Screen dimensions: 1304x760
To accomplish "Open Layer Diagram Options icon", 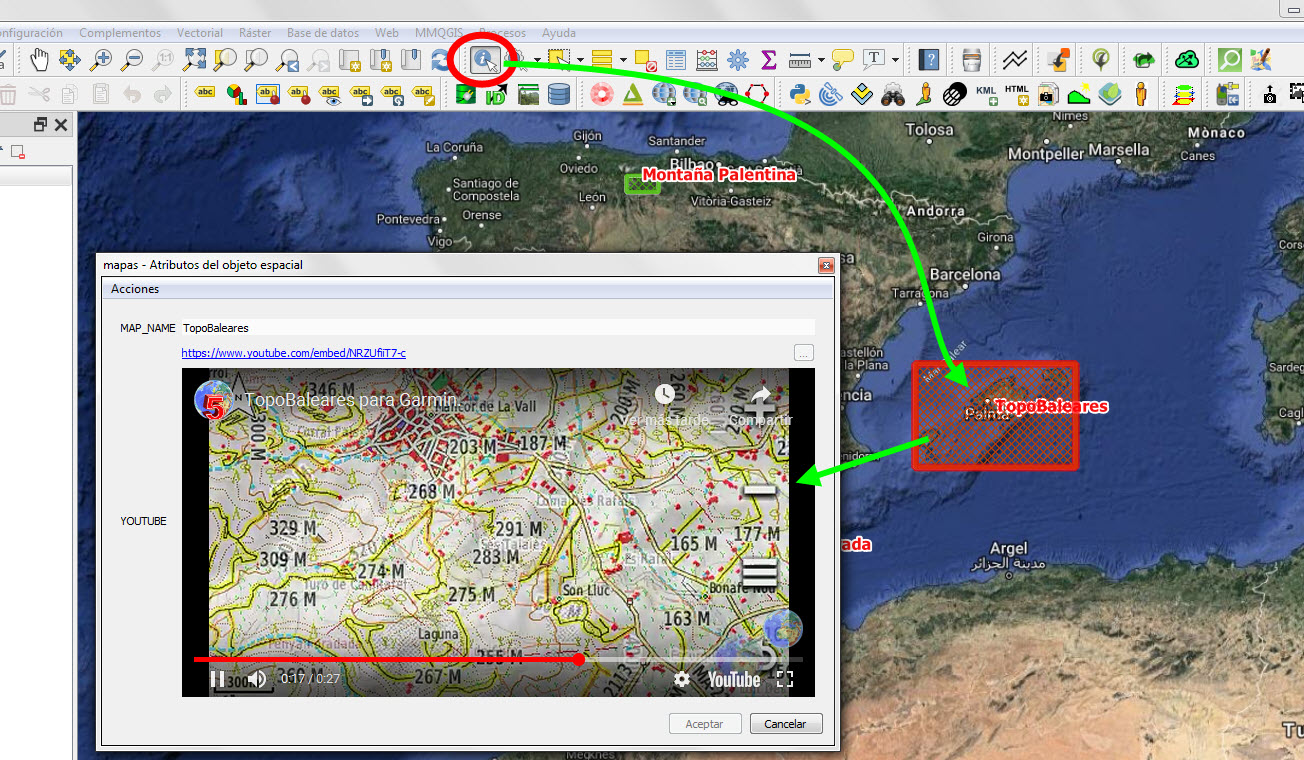I will [236, 94].
